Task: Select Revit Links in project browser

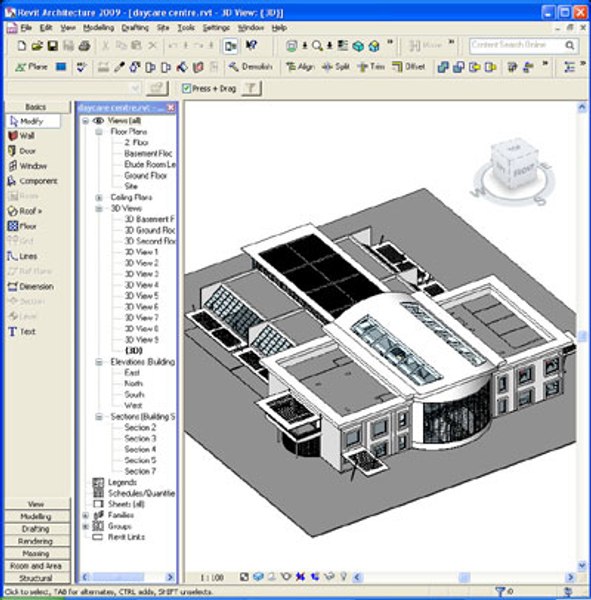Action: [126, 537]
